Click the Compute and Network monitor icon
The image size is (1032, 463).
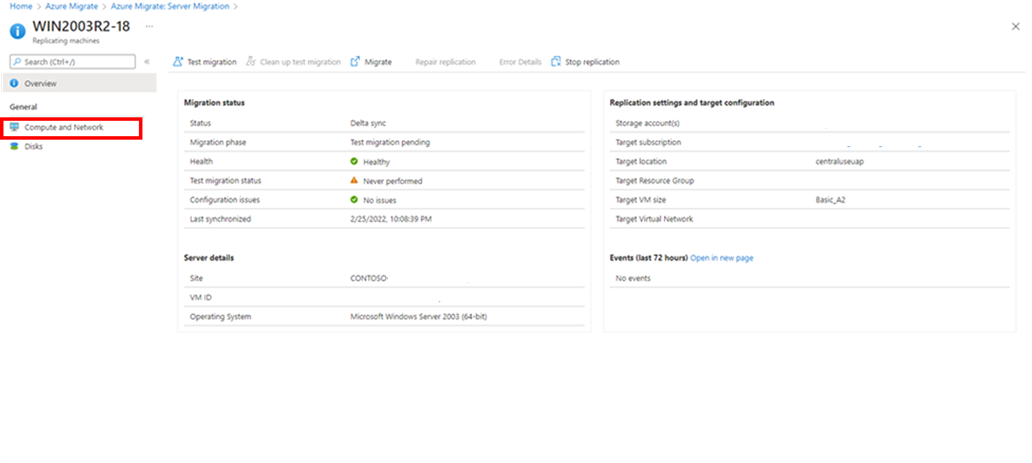pyautogui.click(x=14, y=127)
